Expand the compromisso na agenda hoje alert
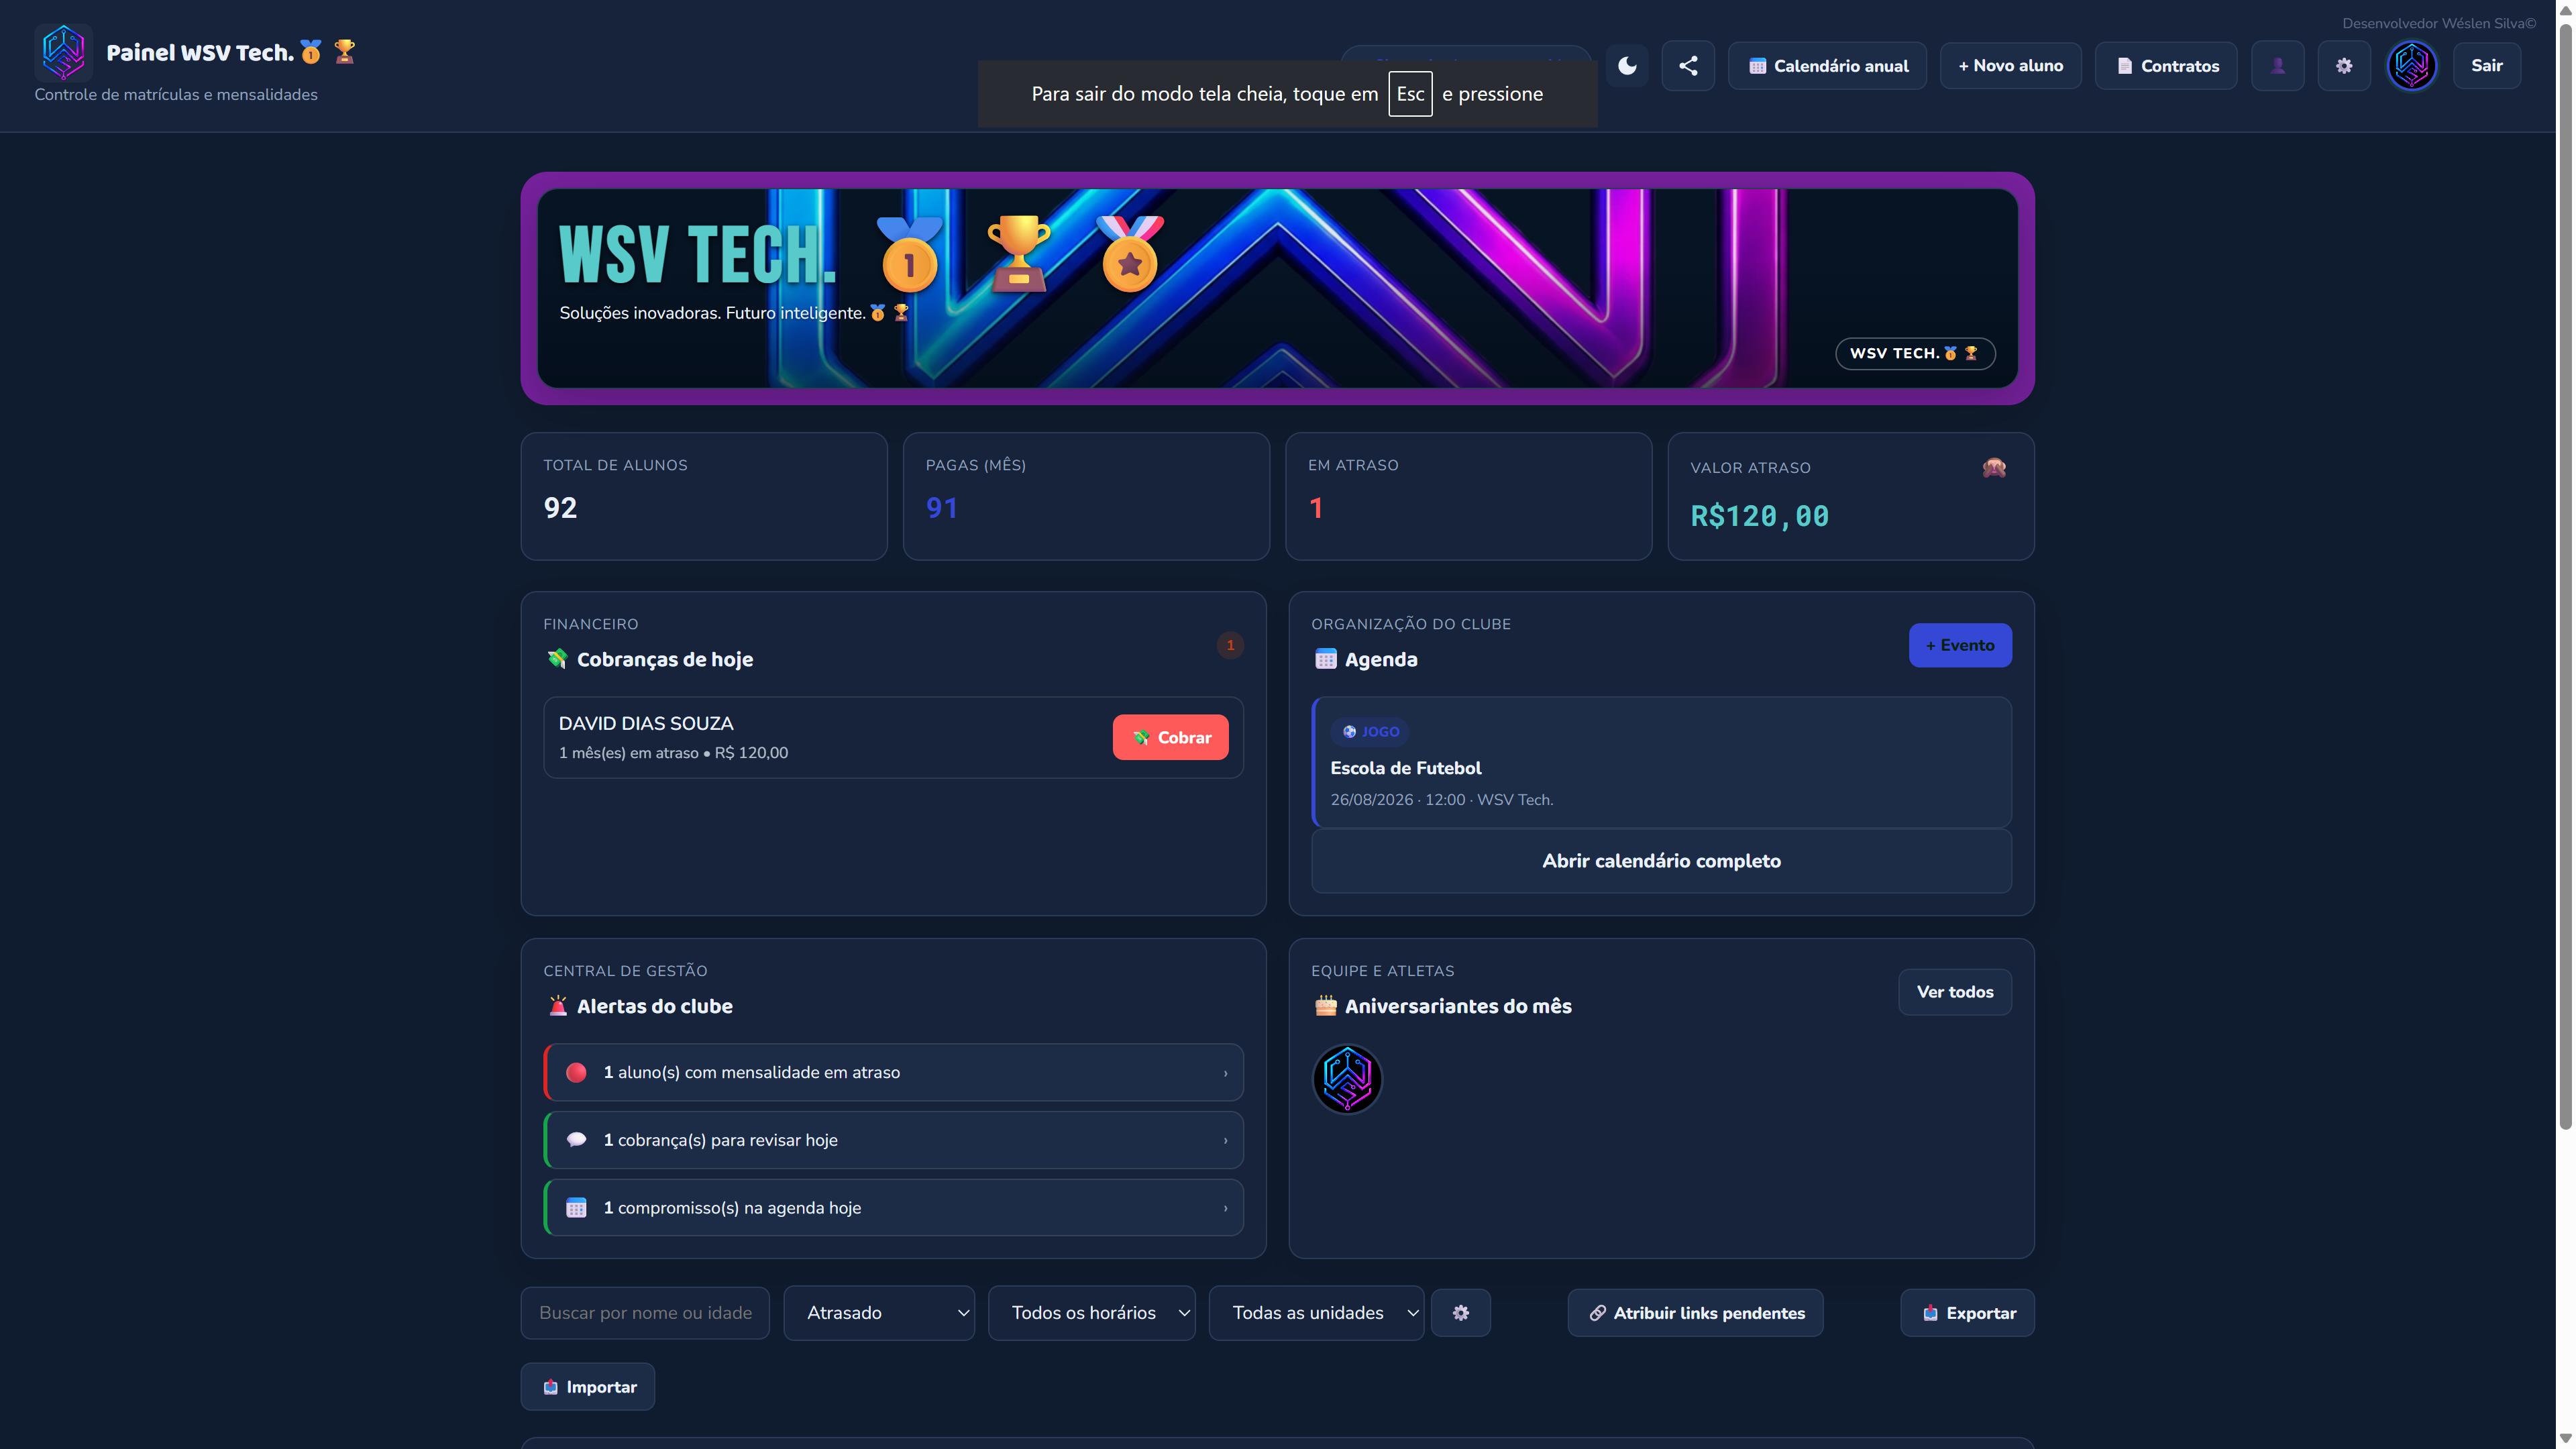 pyautogui.click(x=893, y=1208)
